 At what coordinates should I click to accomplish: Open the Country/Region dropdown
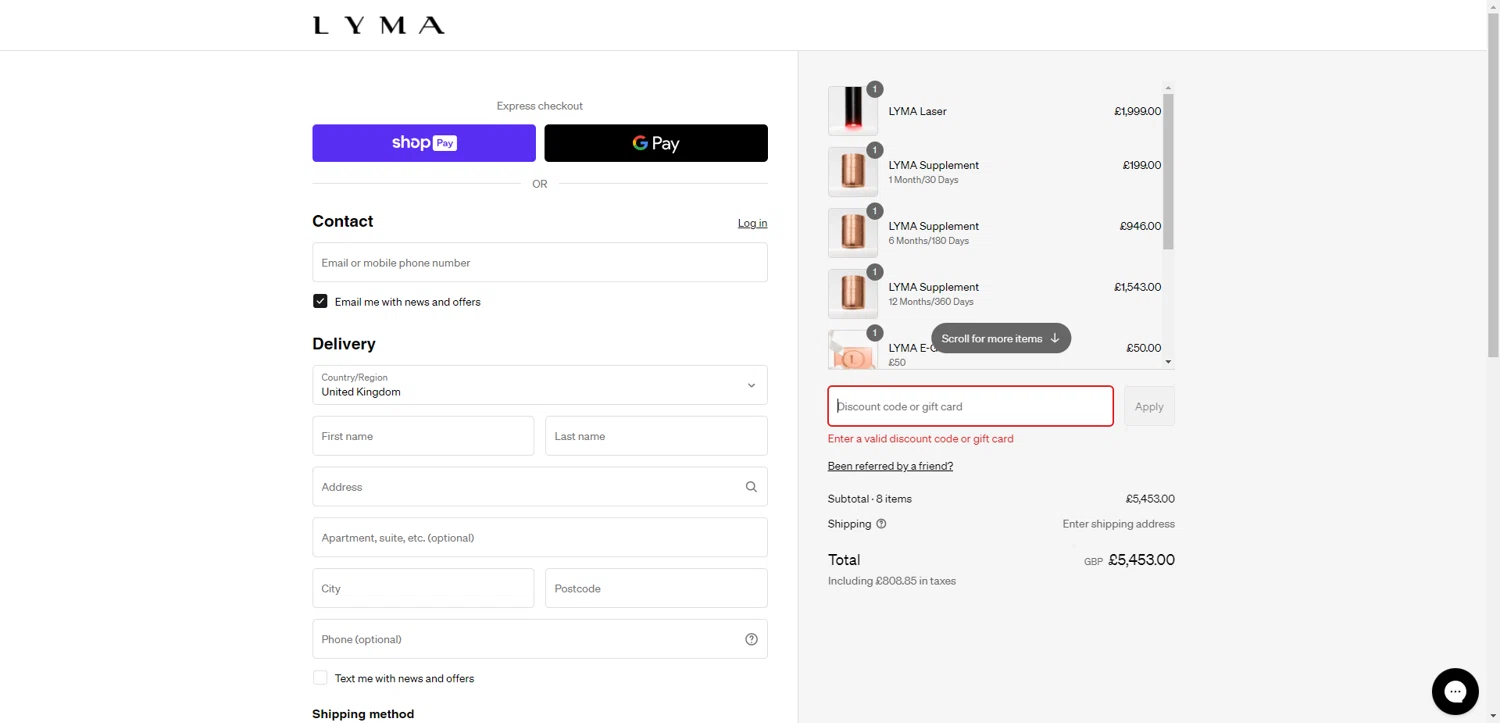[x=540, y=385]
